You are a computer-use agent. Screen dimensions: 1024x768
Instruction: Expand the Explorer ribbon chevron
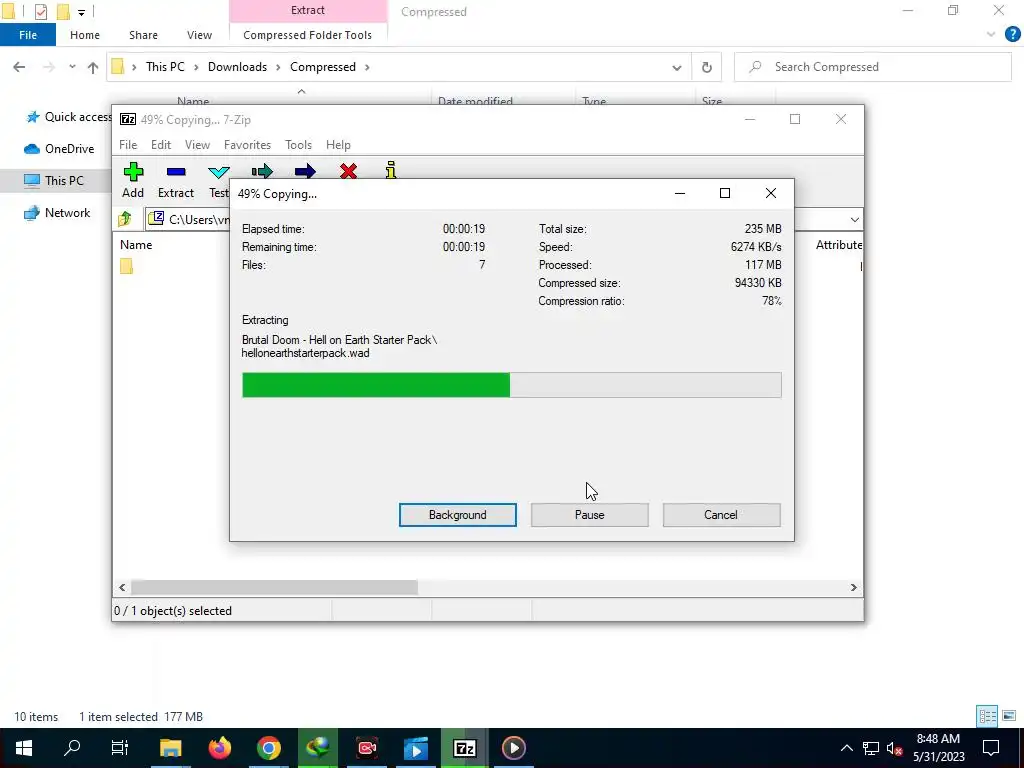991,35
